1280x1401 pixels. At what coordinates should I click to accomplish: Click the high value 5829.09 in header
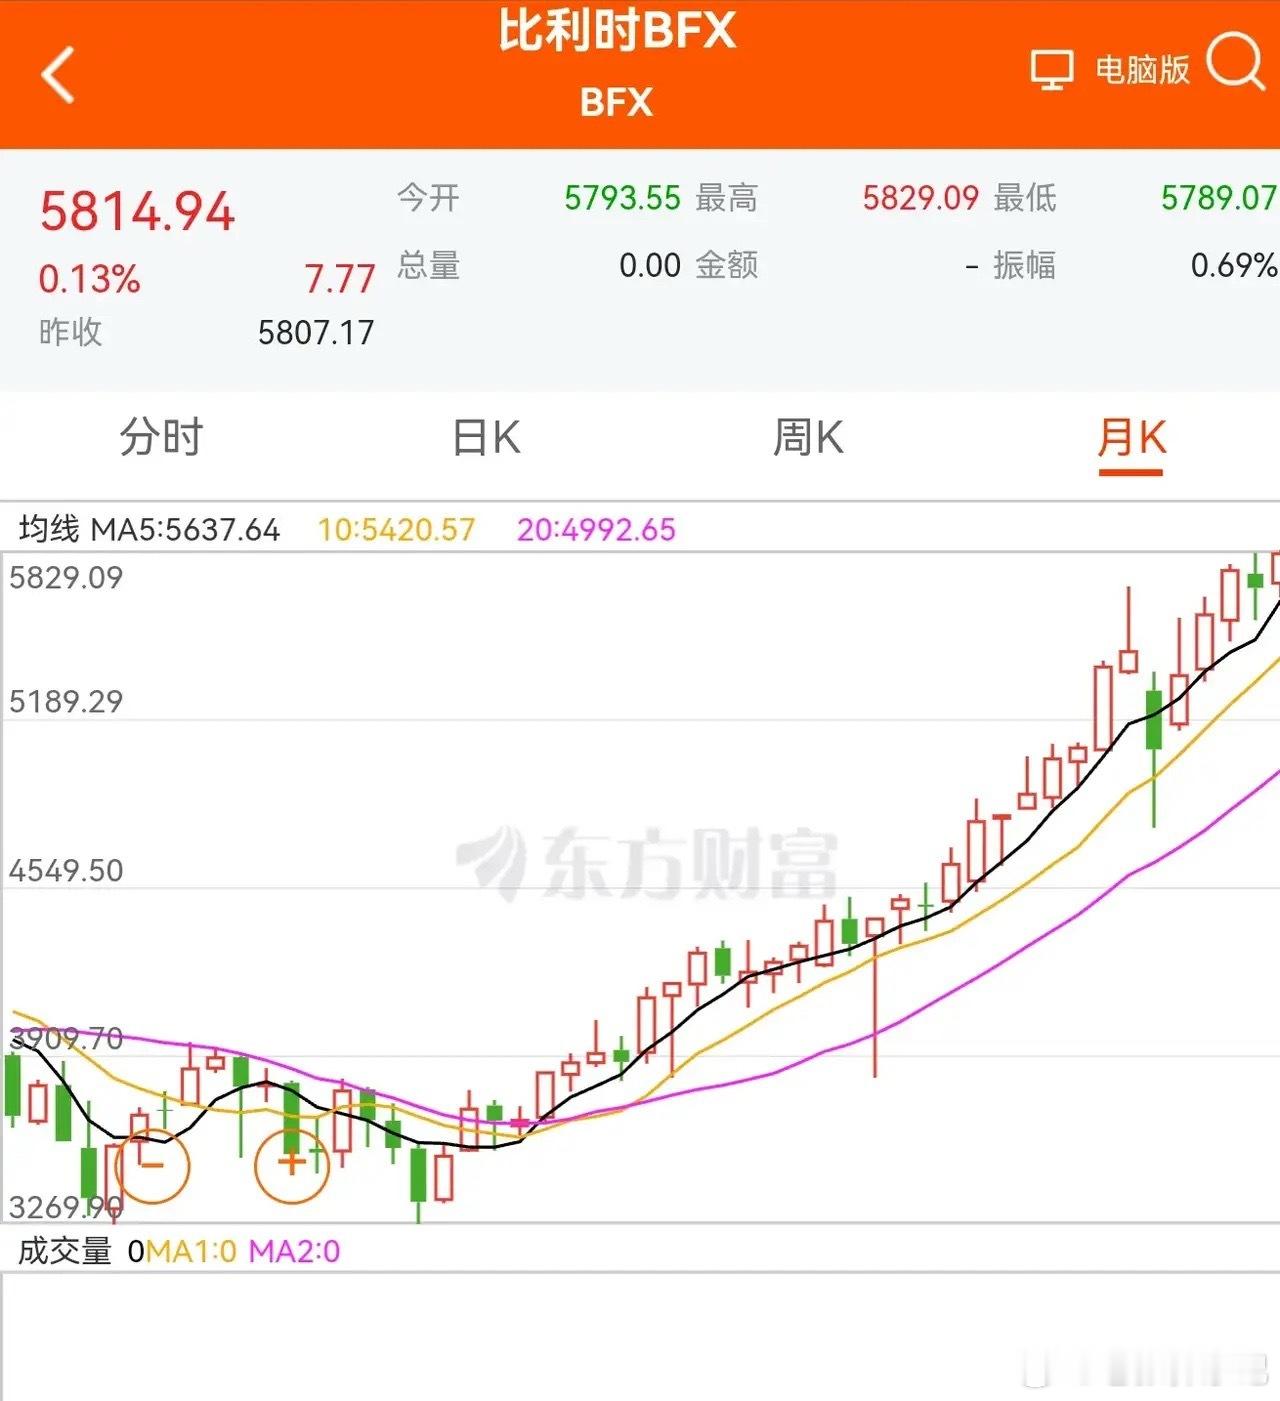(920, 198)
